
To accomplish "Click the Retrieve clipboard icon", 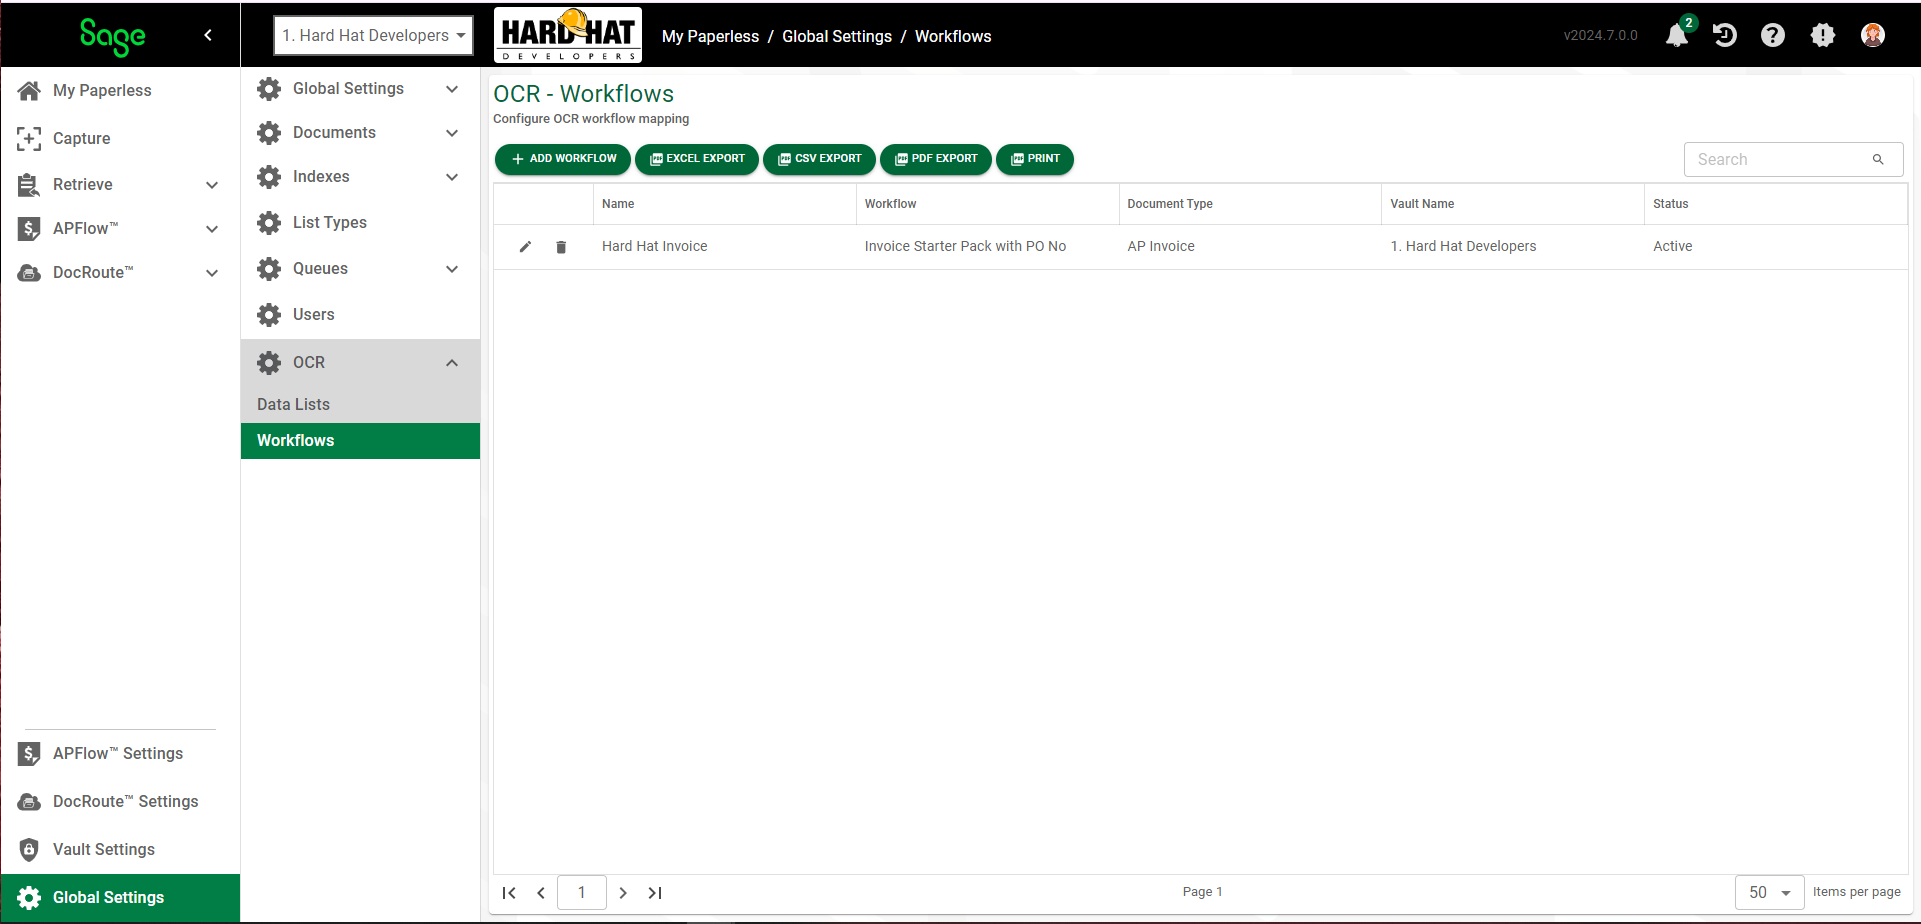I will (29, 185).
